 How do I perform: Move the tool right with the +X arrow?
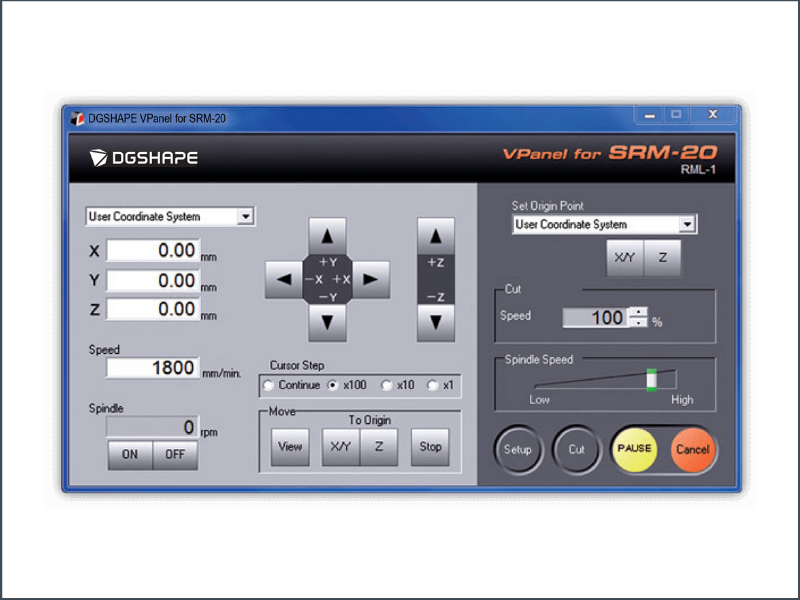click(371, 280)
